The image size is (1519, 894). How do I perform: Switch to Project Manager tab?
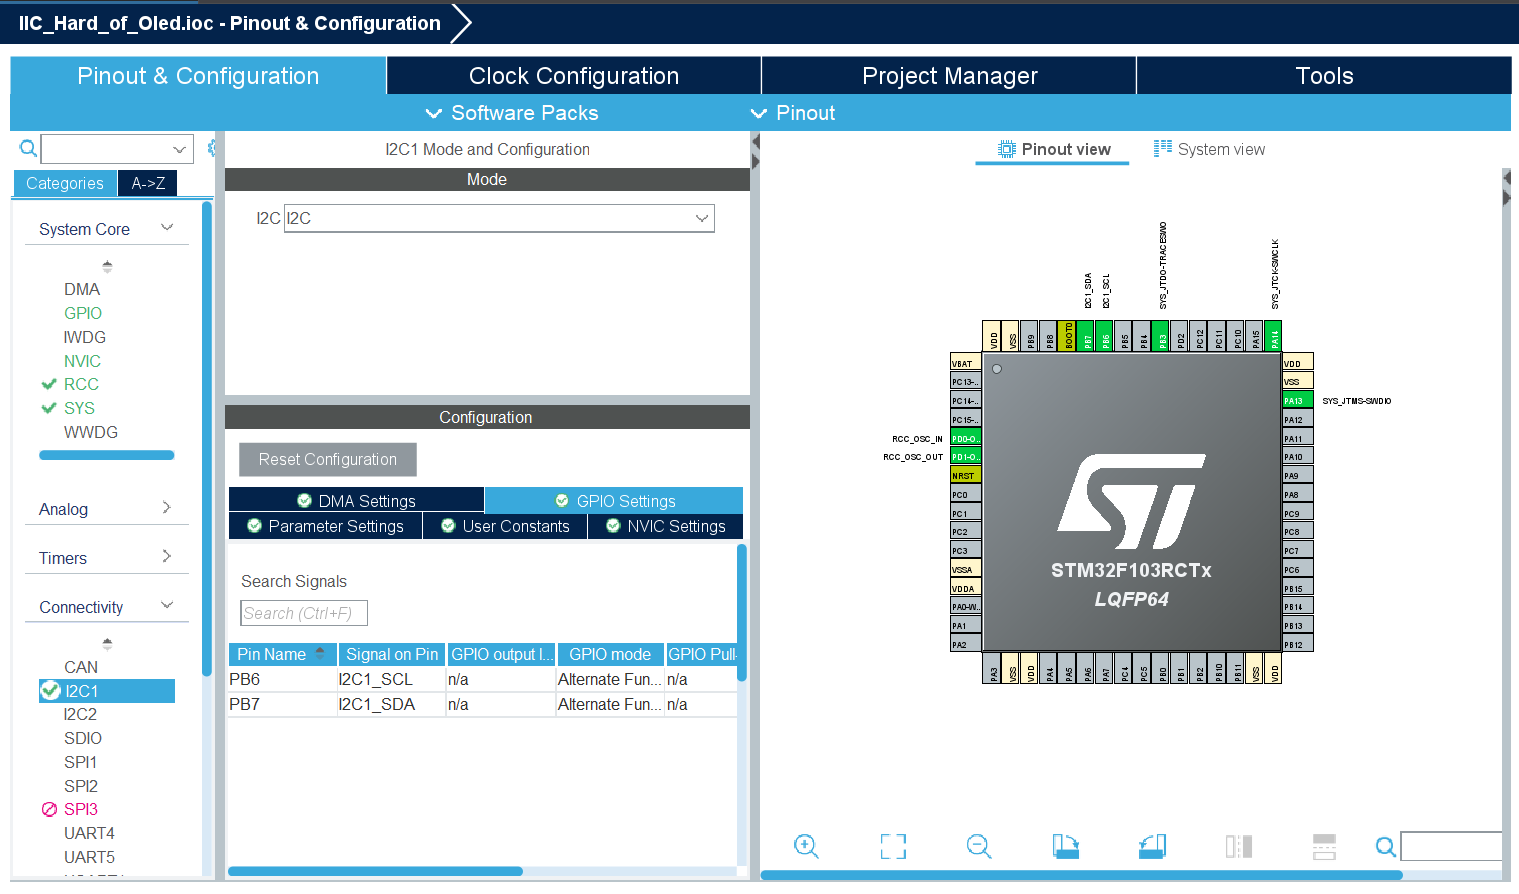(949, 76)
